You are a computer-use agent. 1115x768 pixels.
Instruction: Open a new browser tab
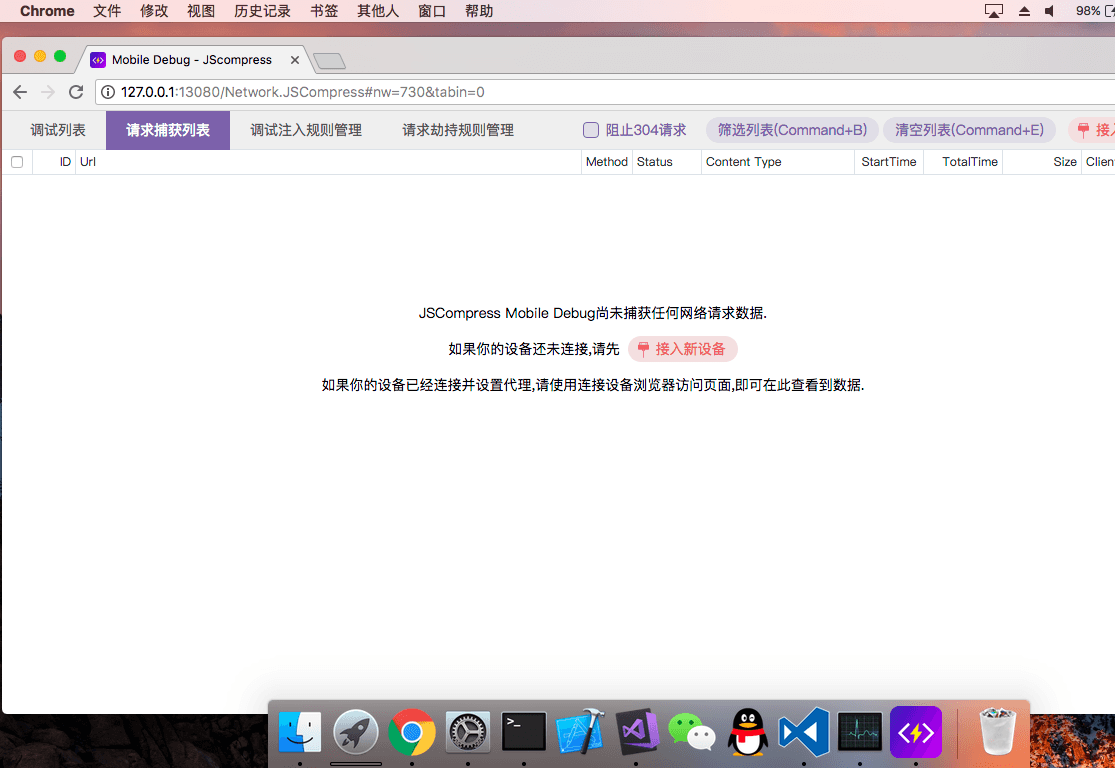coord(329,61)
